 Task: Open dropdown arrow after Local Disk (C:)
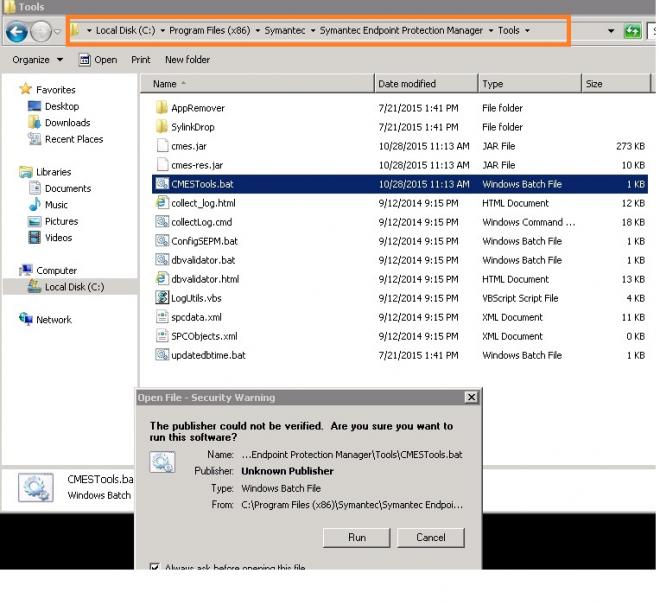coord(162,31)
